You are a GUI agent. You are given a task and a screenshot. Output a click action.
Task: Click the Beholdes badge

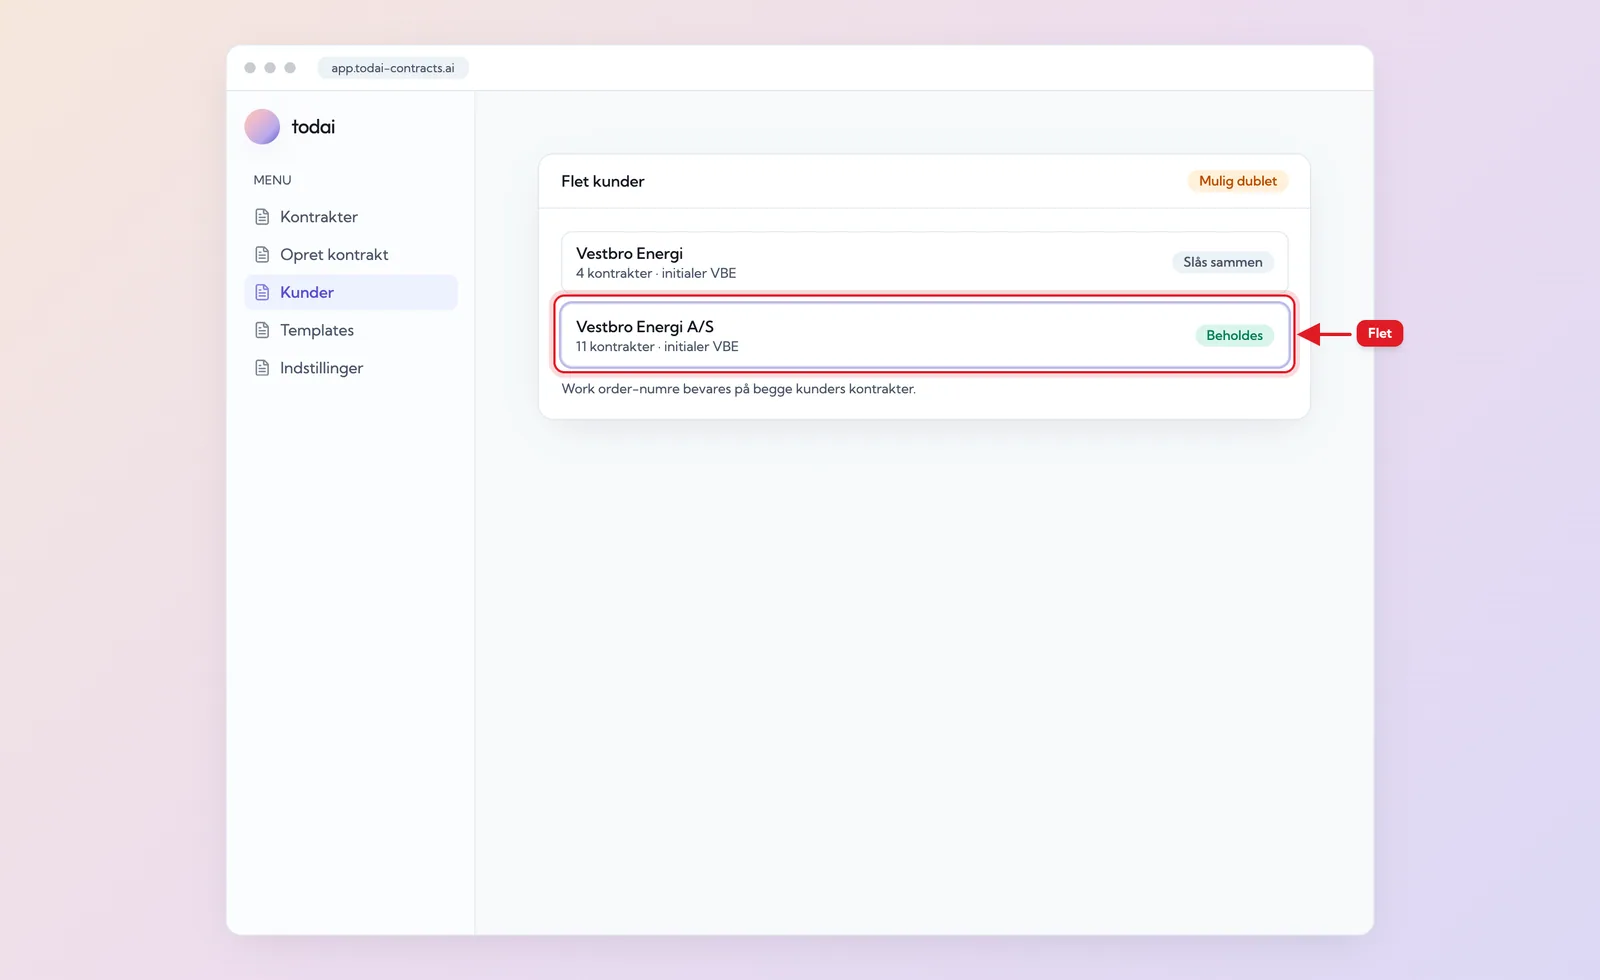tap(1234, 336)
